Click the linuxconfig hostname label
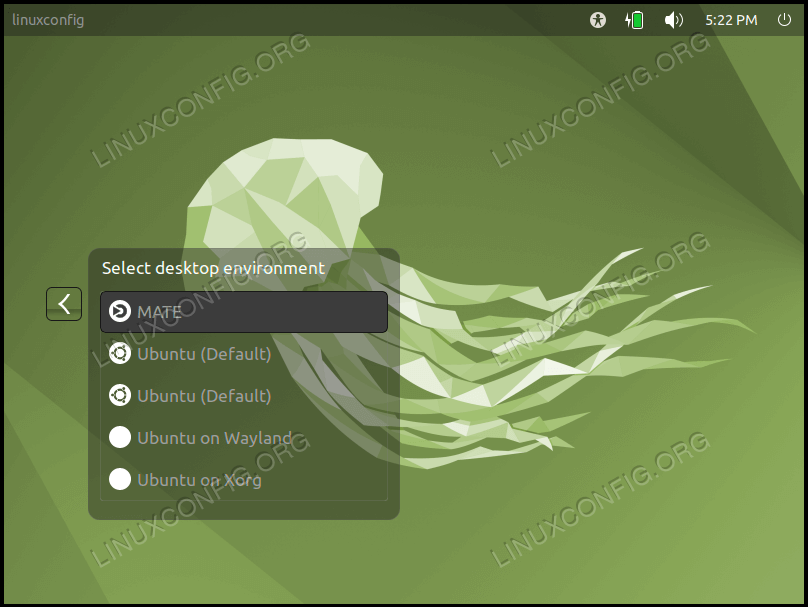The width and height of the screenshot is (808, 607). (x=48, y=20)
